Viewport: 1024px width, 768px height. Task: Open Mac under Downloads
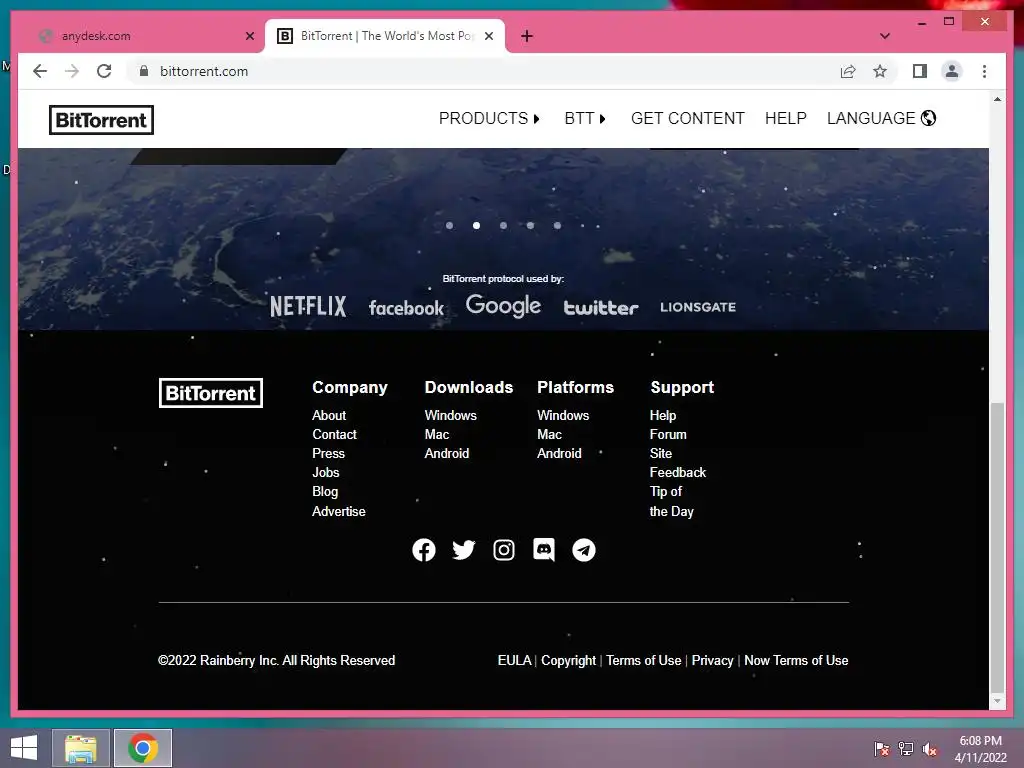pos(437,434)
